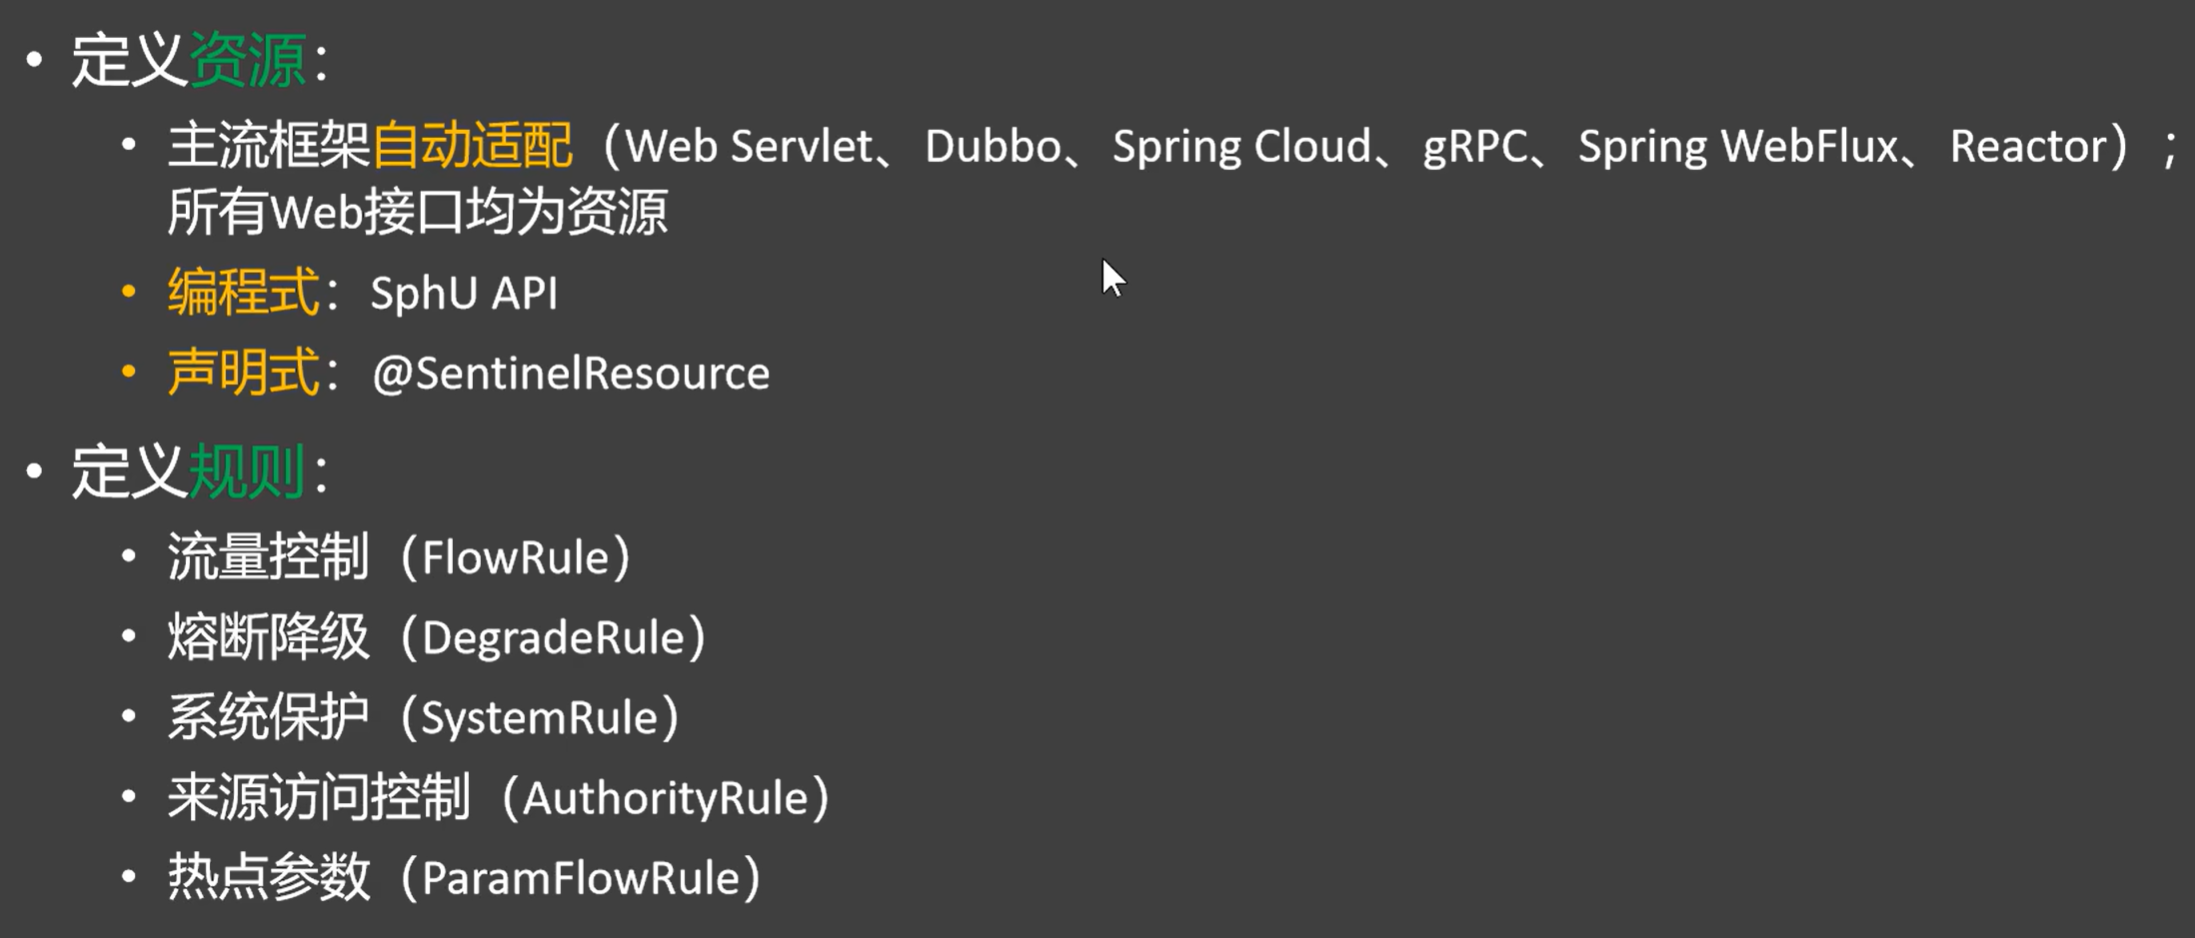
Task: Click the gRPC text
Action: point(1475,148)
